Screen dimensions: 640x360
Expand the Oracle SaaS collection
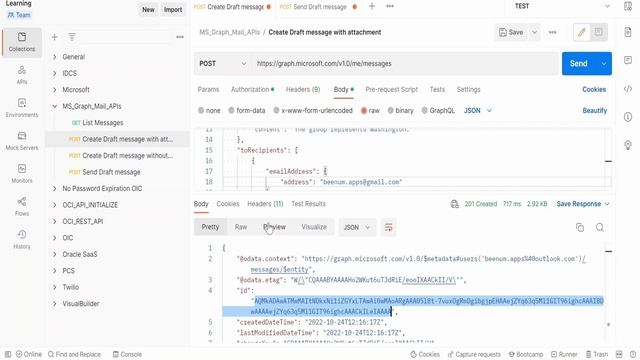click(x=54, y=254)
